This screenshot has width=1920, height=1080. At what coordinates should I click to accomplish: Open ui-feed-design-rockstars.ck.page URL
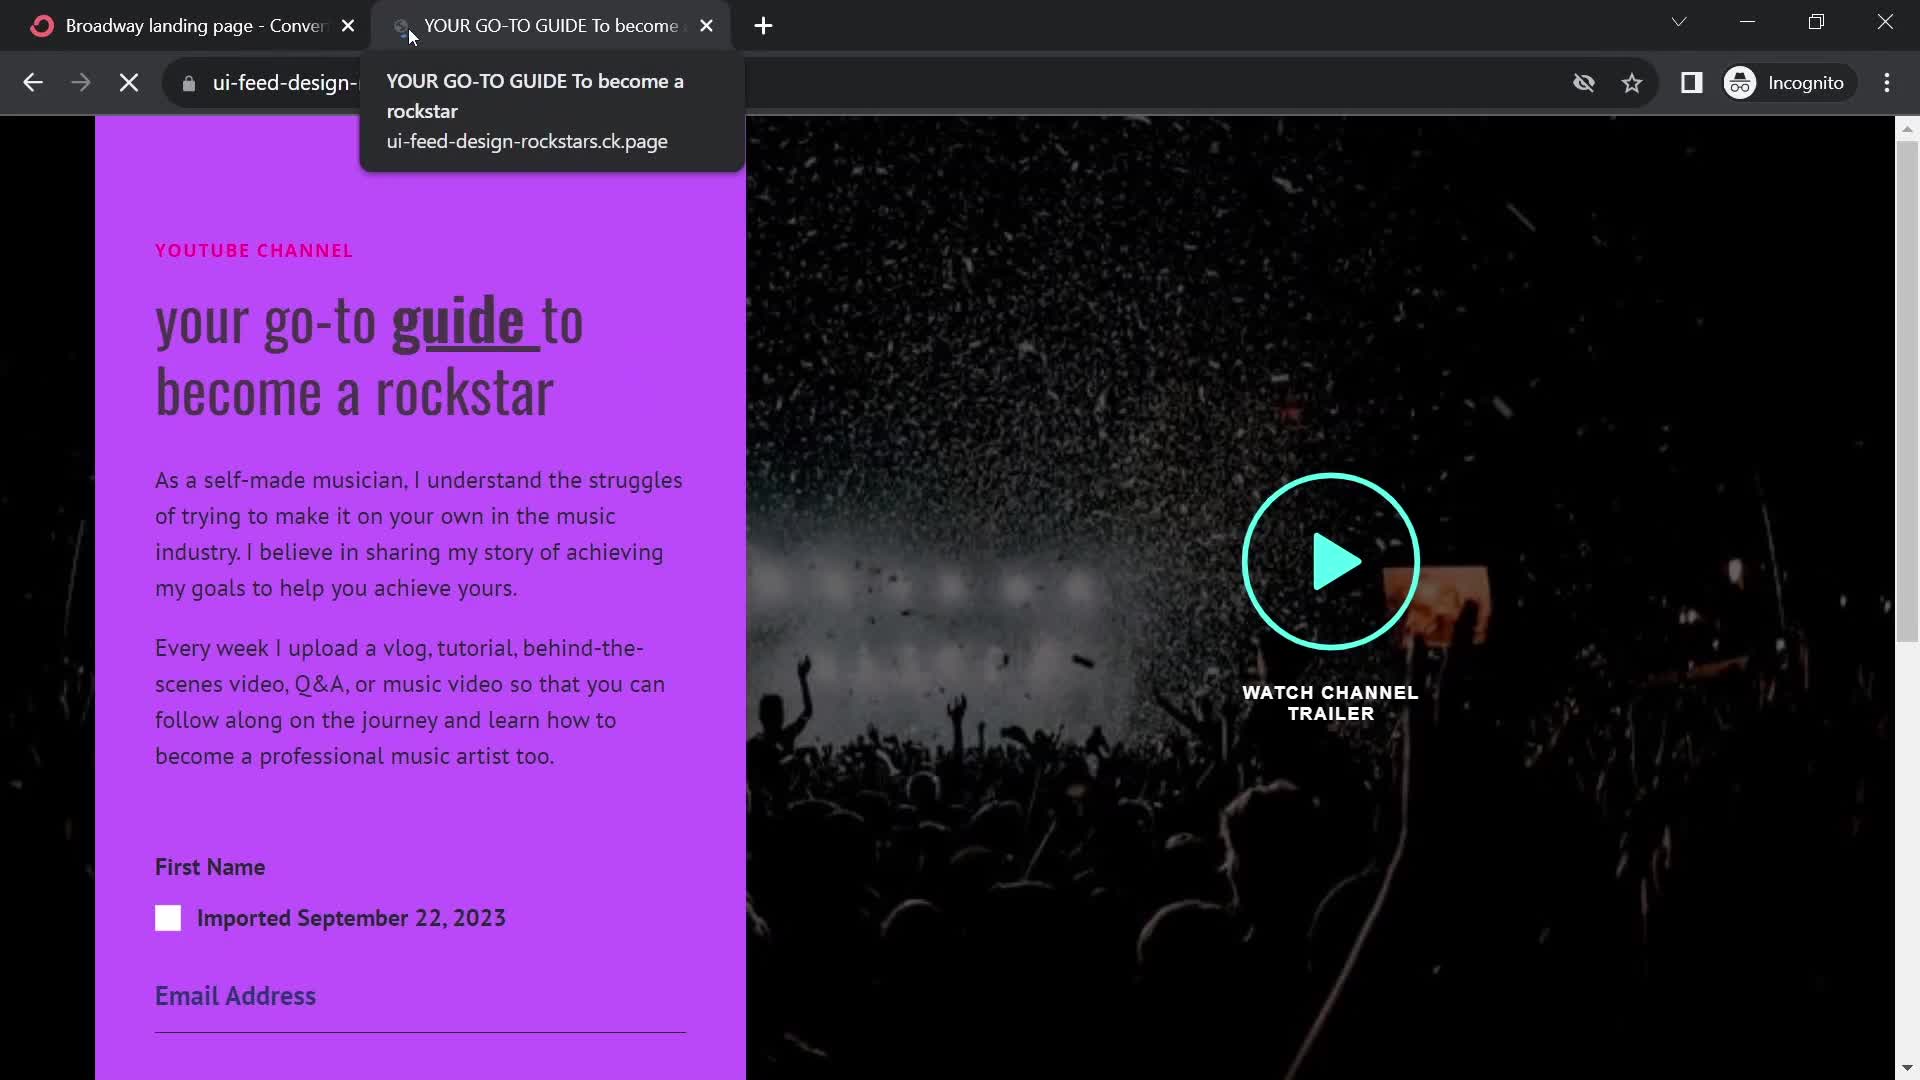click(526, 141)
